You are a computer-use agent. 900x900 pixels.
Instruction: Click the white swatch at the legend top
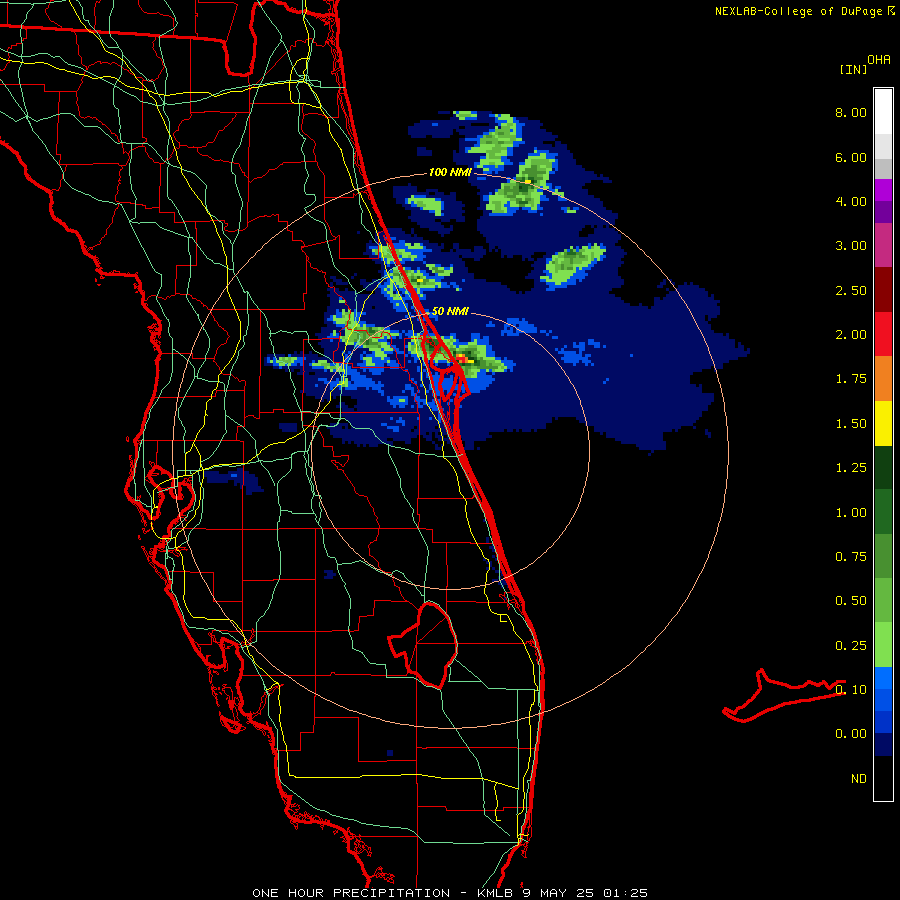pos(883,112)
